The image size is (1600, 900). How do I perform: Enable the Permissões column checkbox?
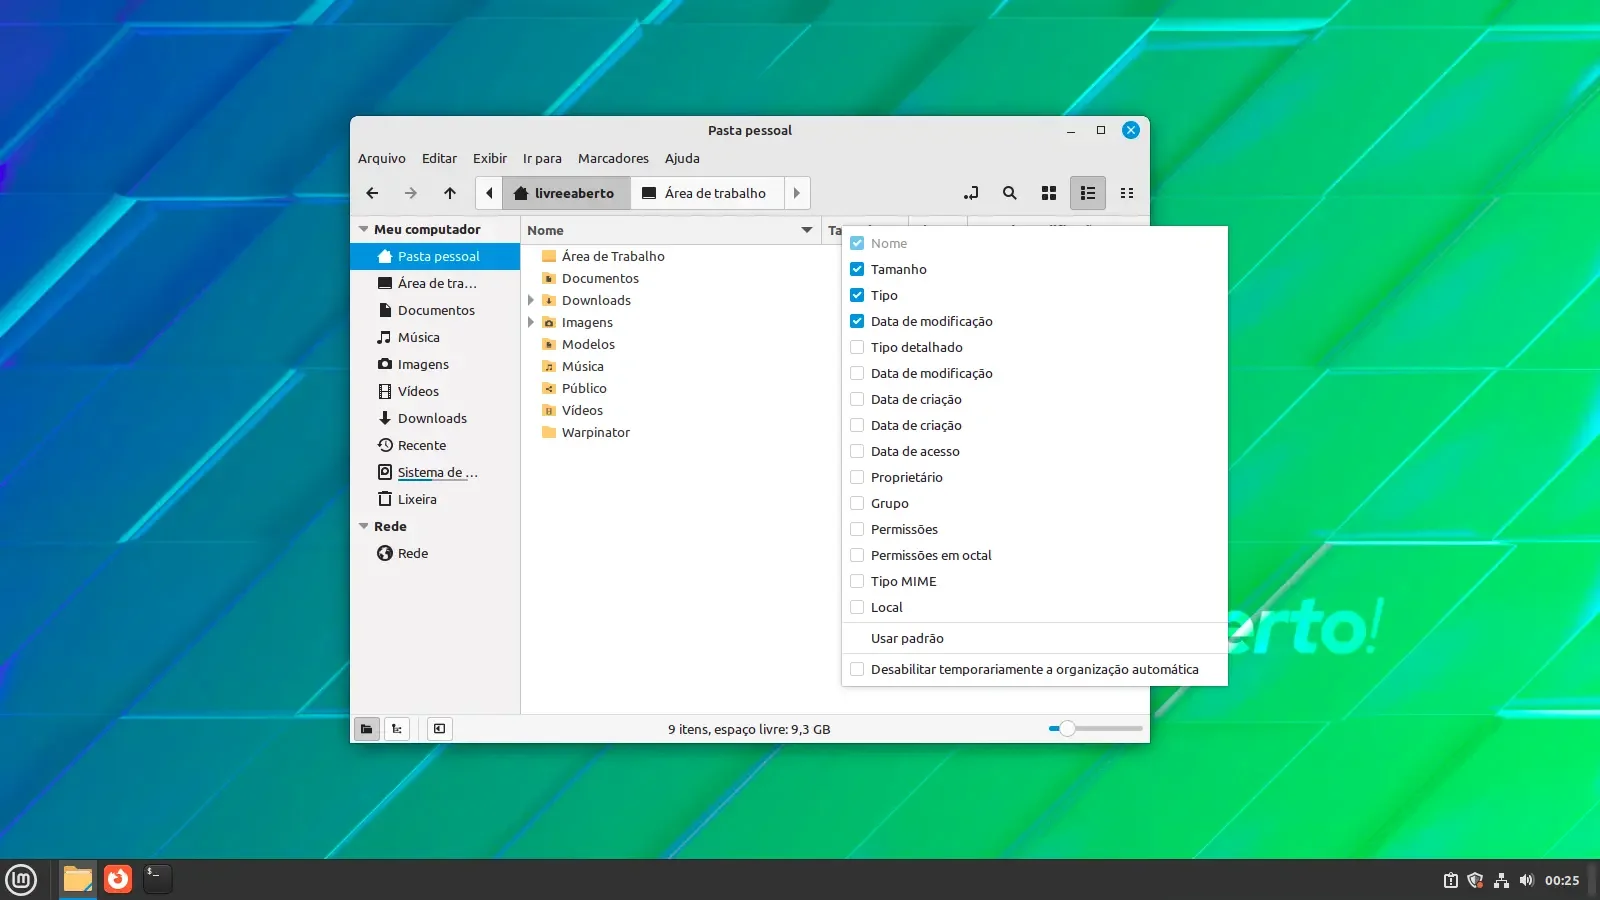[857, 529]
